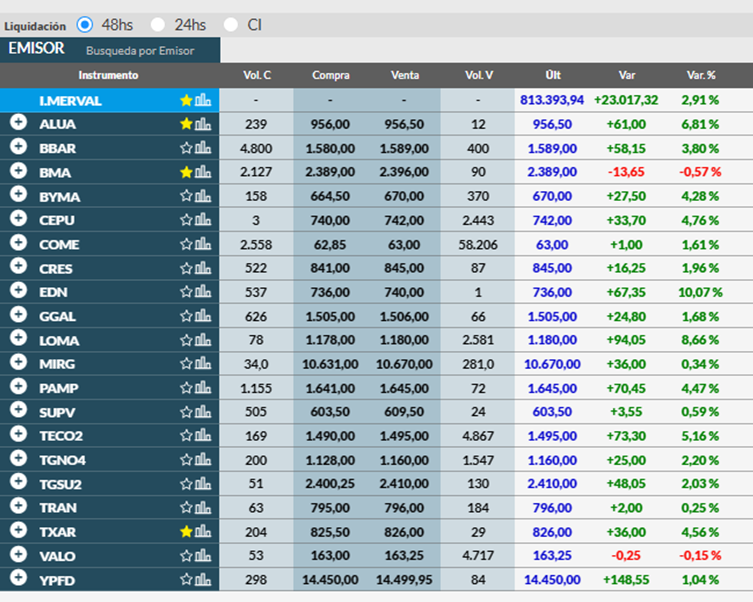753x602 pixels.
Task: Open chart icon for ALUA
Action: pyautogui.click(x=203, y=124)
